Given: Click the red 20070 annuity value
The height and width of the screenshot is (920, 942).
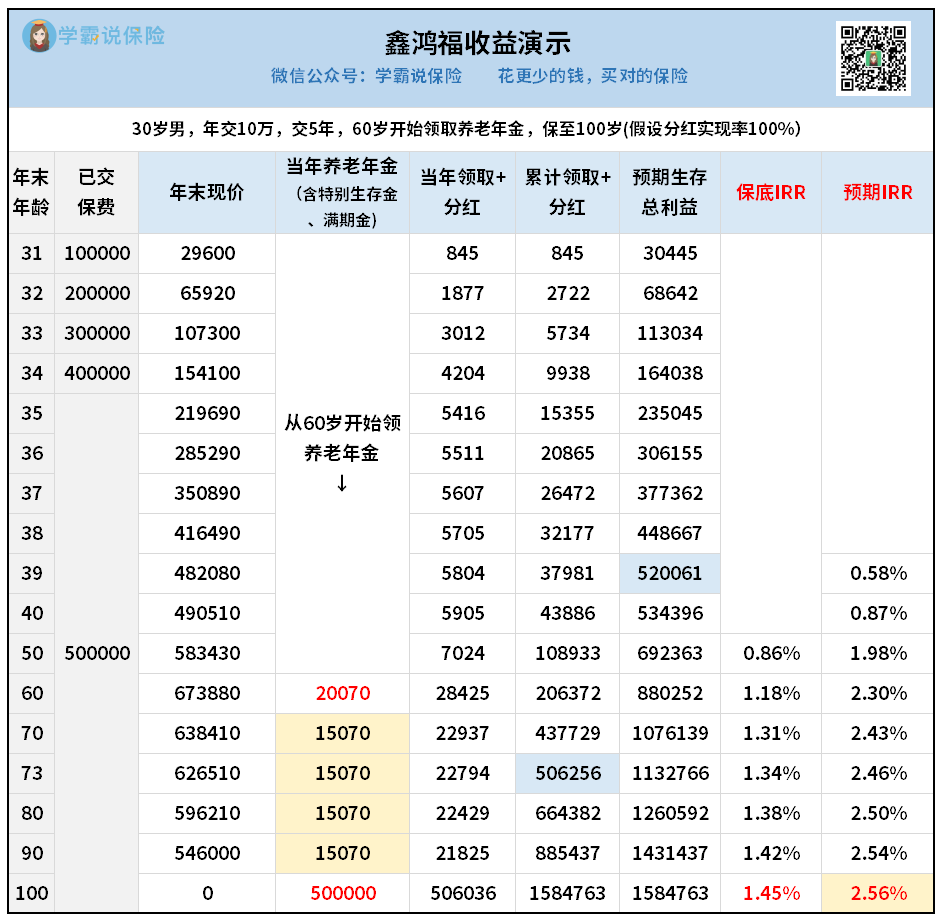Looking at the screenshot, I should click(x=342, y=693).
